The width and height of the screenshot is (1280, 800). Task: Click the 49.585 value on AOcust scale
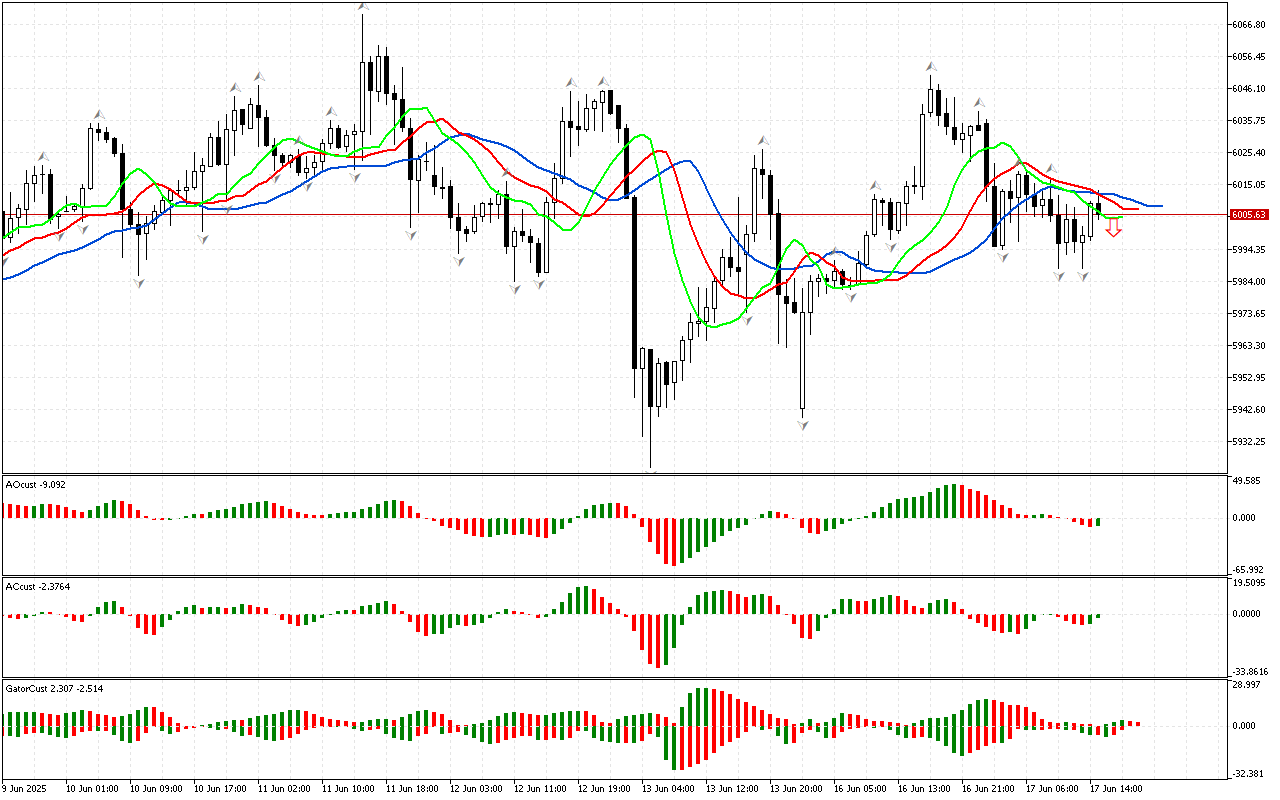(1247, 481)
